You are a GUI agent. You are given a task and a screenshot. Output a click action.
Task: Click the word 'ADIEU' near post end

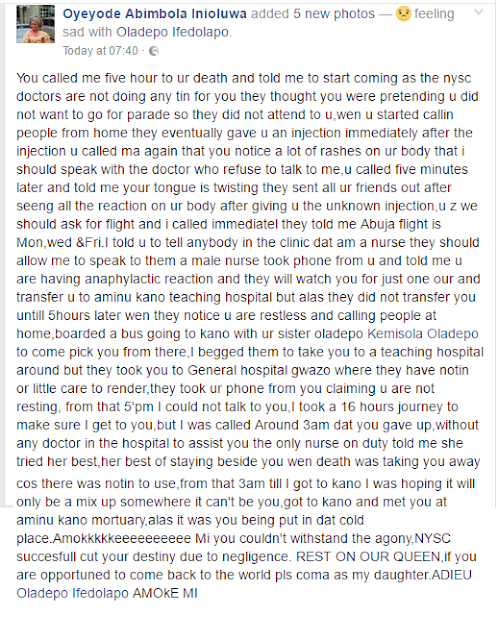point(451,575)
